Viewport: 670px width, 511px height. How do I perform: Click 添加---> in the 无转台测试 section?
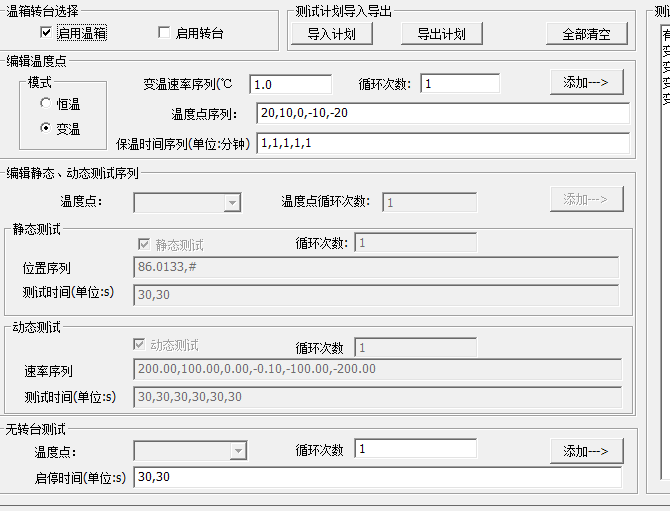pyautogui.click(x=587, y=451)
